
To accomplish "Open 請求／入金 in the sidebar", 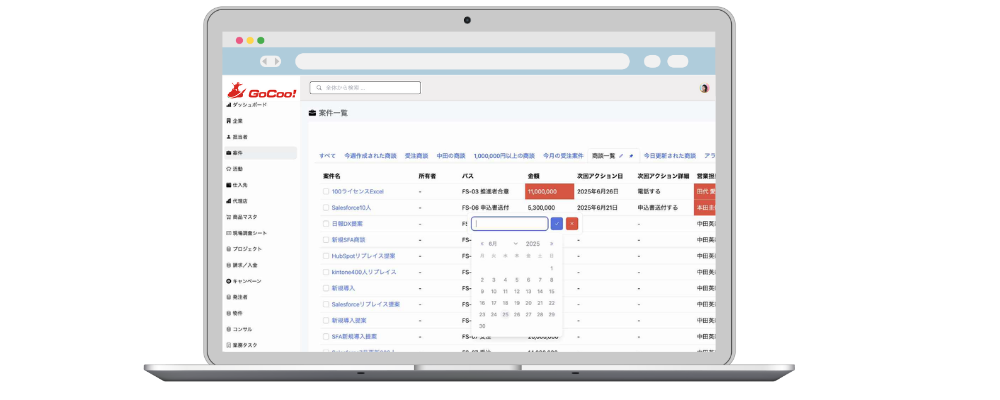I will pos(242,265).
